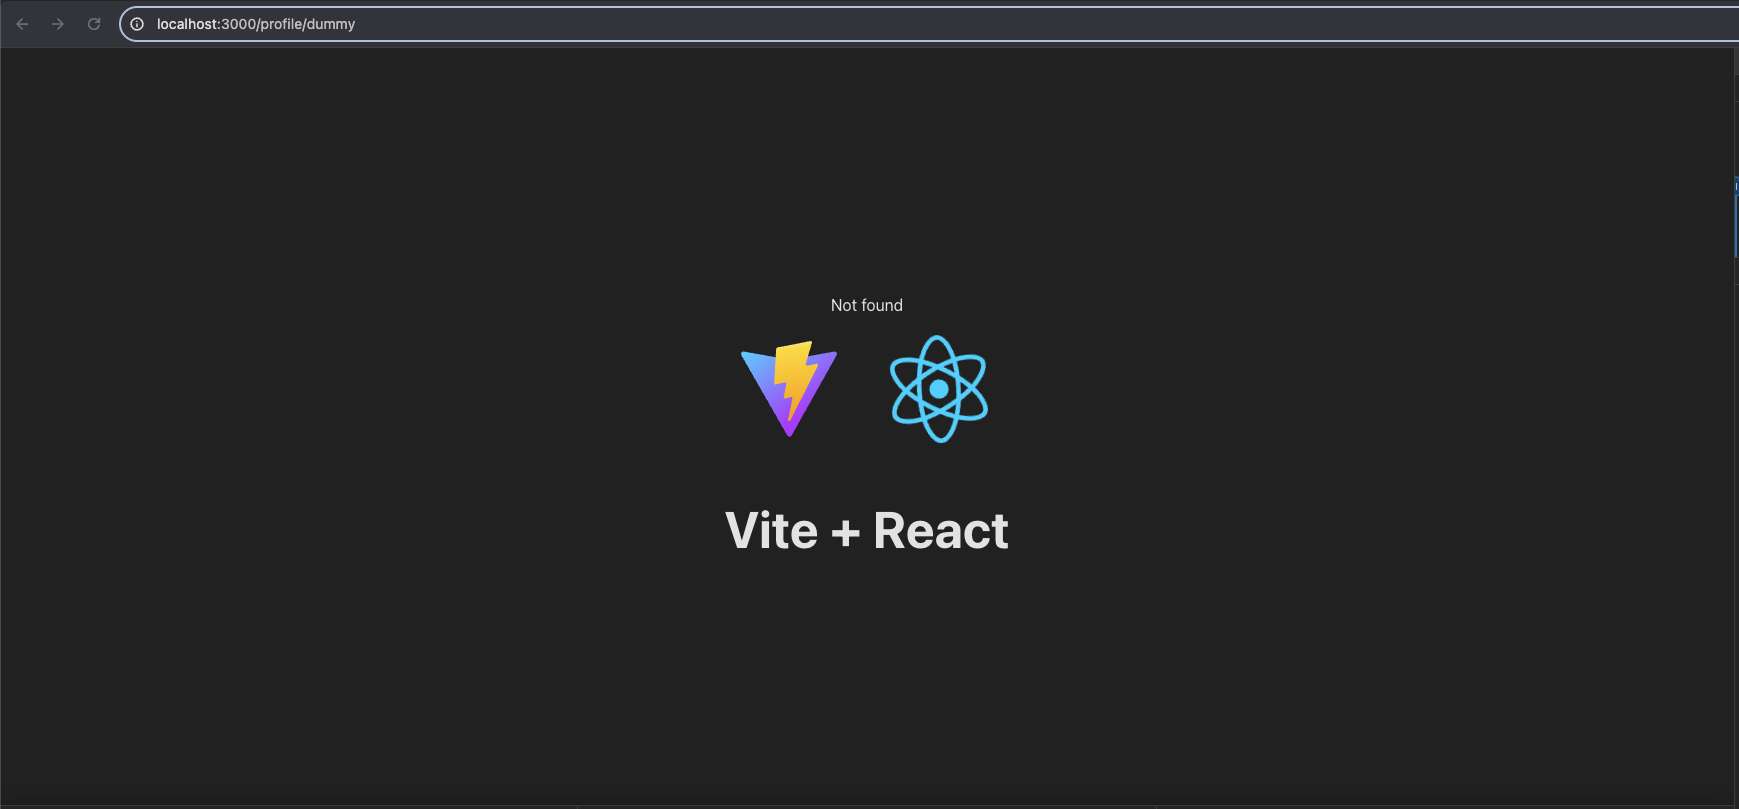This screenshot has height=809, width=1739.
Task: Open the Vite logo link
Action: click(789, 389)
